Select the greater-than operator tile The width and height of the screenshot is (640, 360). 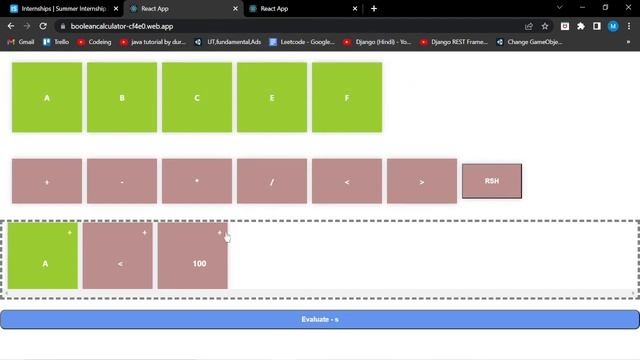(x=422, y=181)
